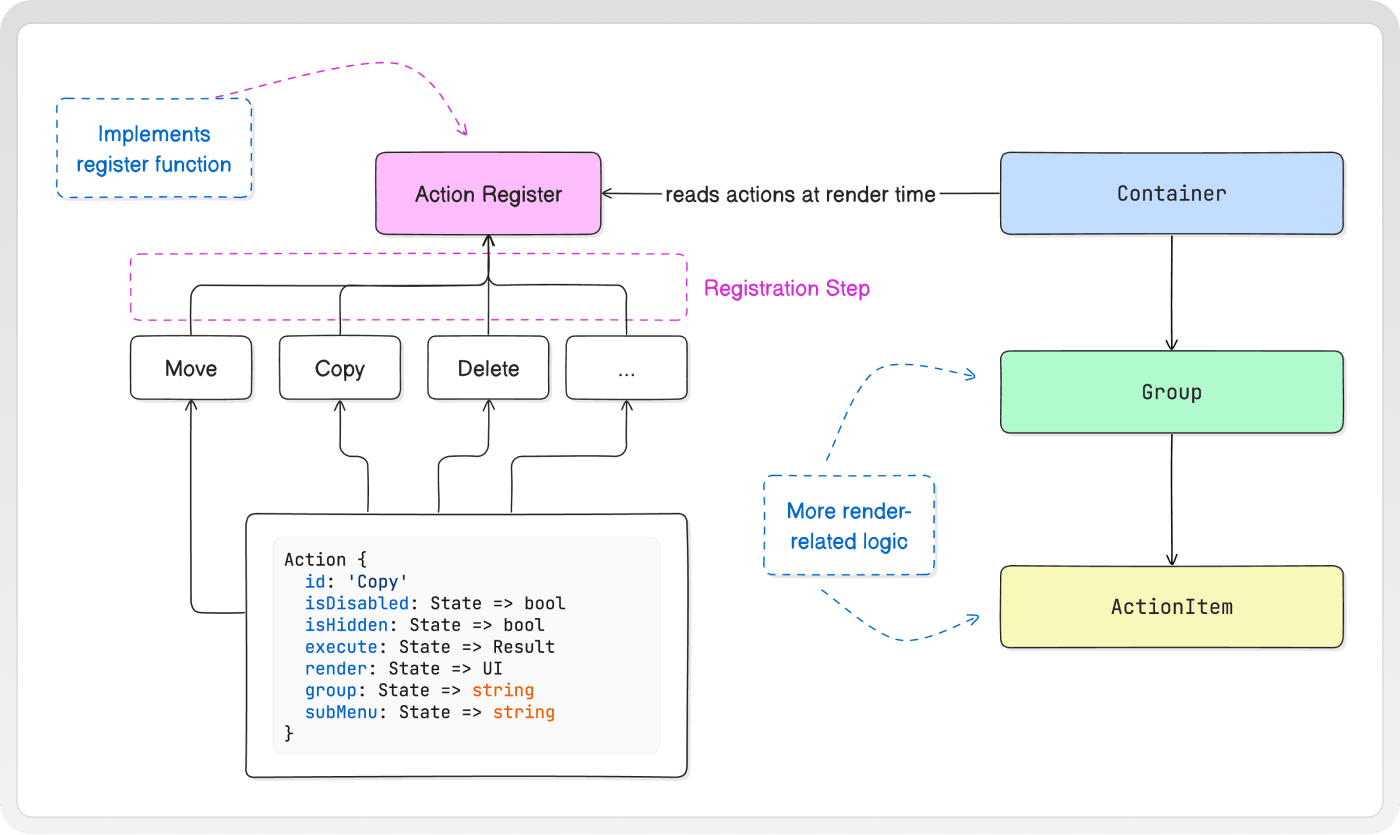Click the isDisabled property line
1400x835 pixels.
pyautogui.click(x=435, y=603)
